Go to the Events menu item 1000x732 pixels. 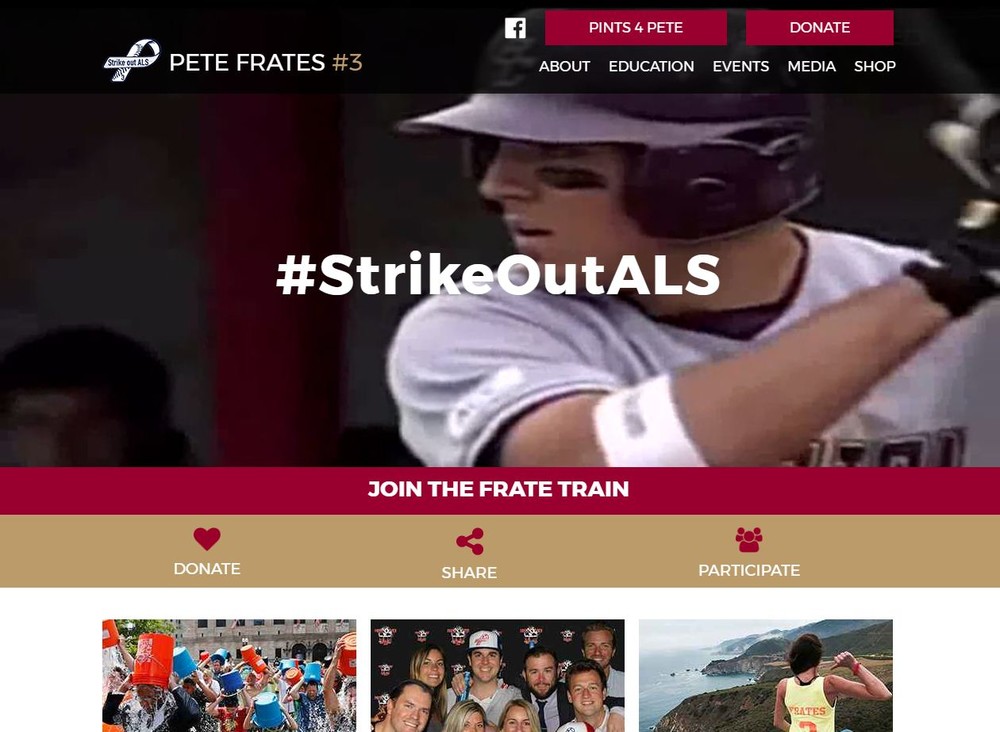pyautogui.click(x=740, y=66)
